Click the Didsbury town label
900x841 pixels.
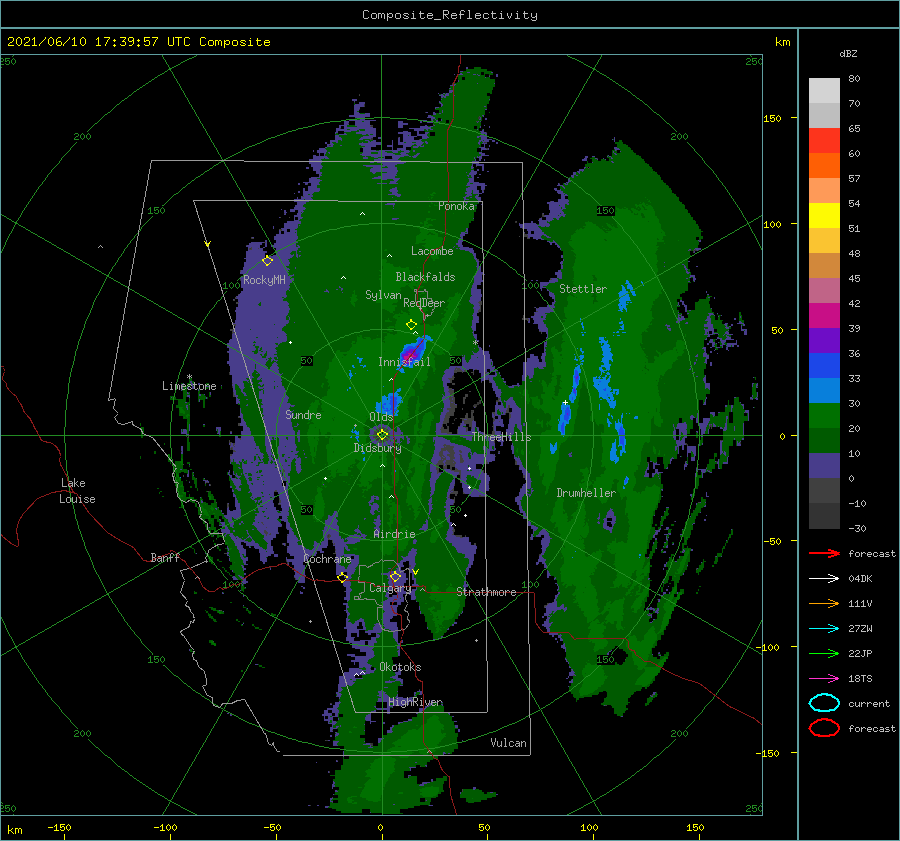(377, 448)
